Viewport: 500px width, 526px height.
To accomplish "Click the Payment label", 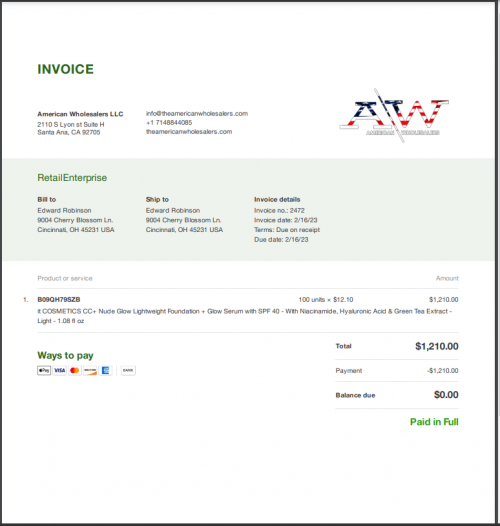I will pyautogui.click(x=349, y=371).
